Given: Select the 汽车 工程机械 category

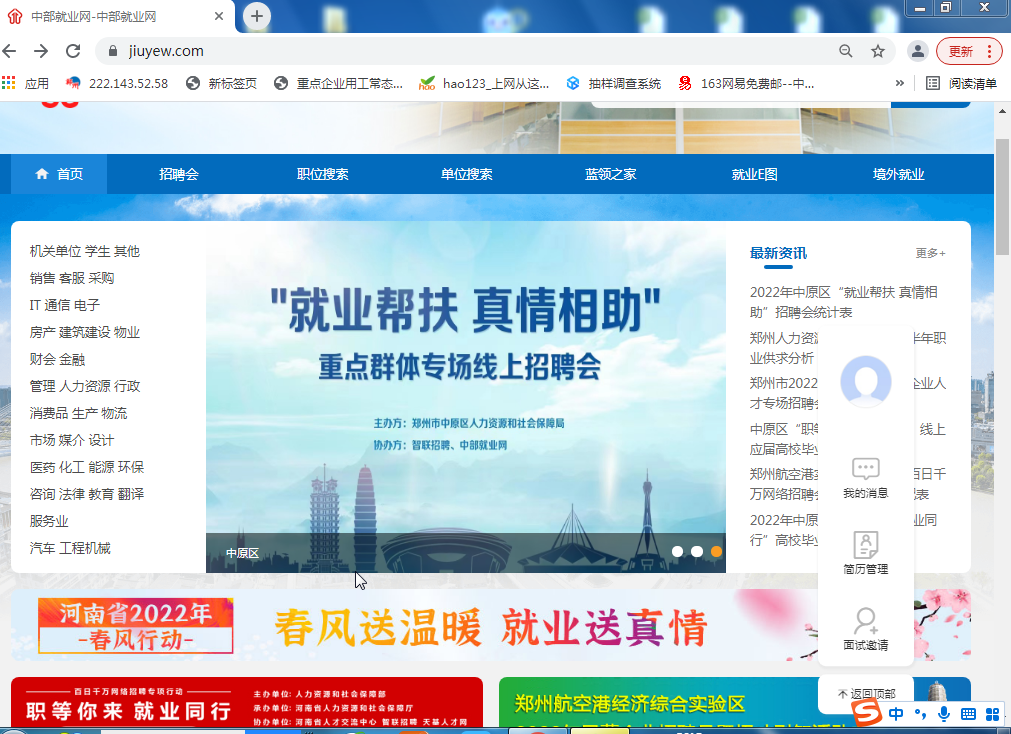Looking at the screenshot, I should tap(70, 548).
